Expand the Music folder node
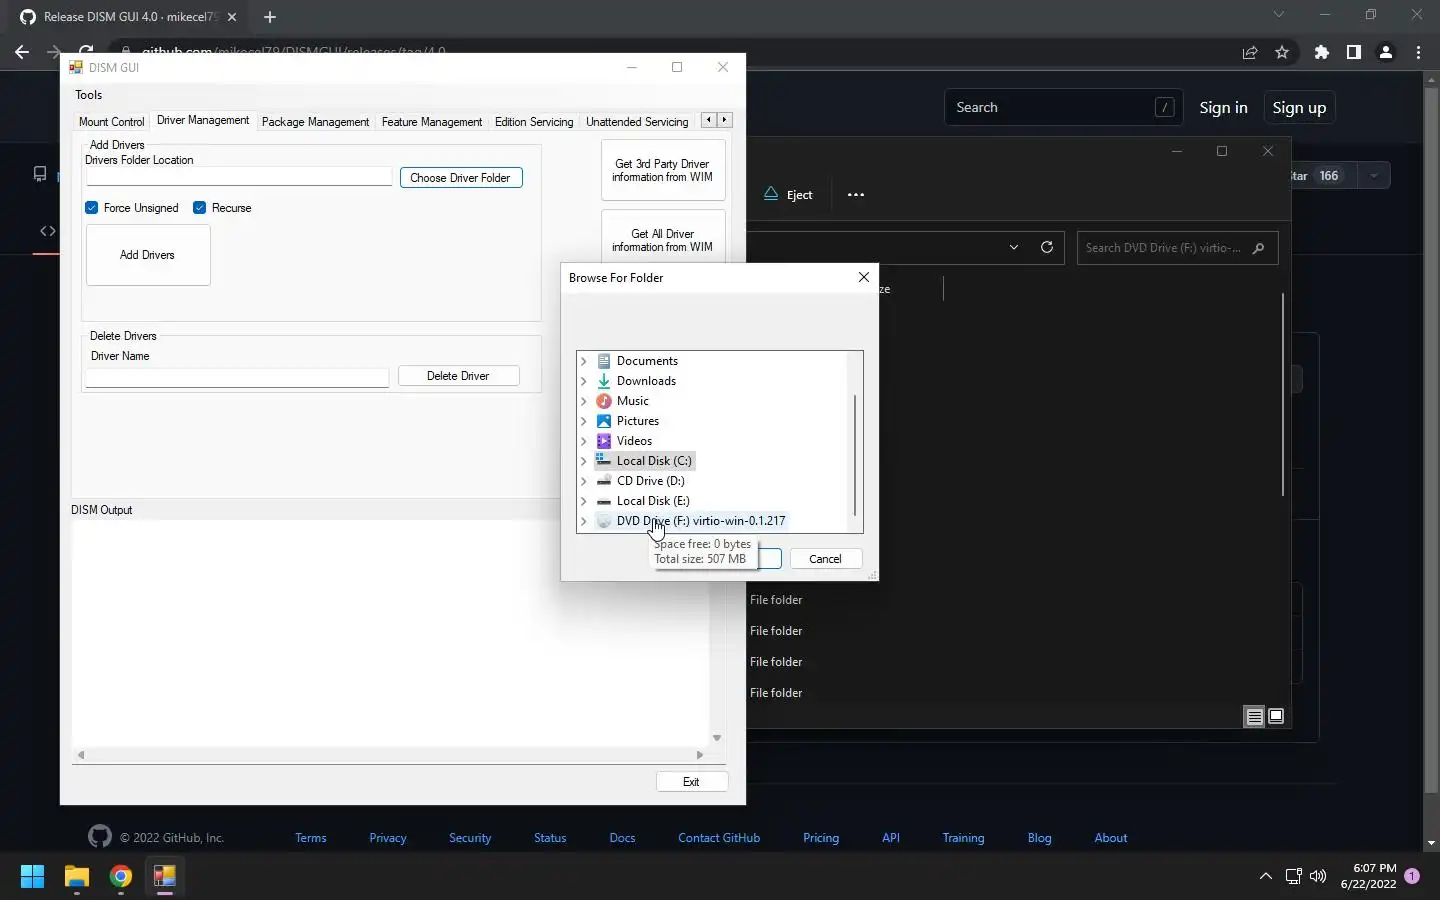1440x900 pixels. pyautogui.click(x=584, y=401)
